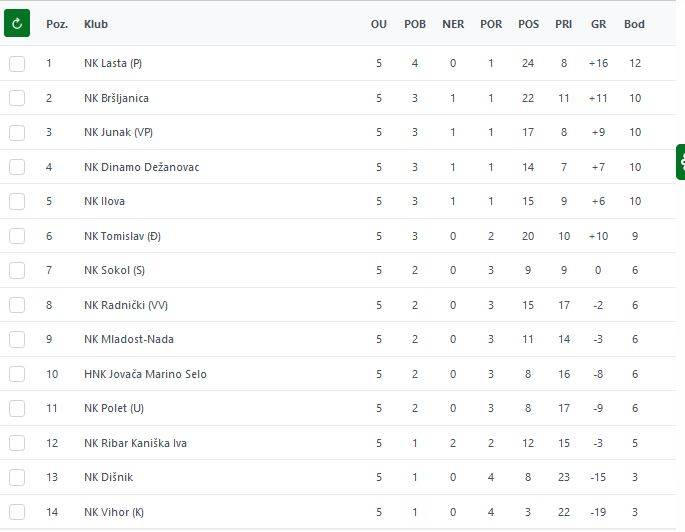This screenshot has height=532, width=685.
Task: Mark the NK Ilova row checkbox
Action: 17,202
